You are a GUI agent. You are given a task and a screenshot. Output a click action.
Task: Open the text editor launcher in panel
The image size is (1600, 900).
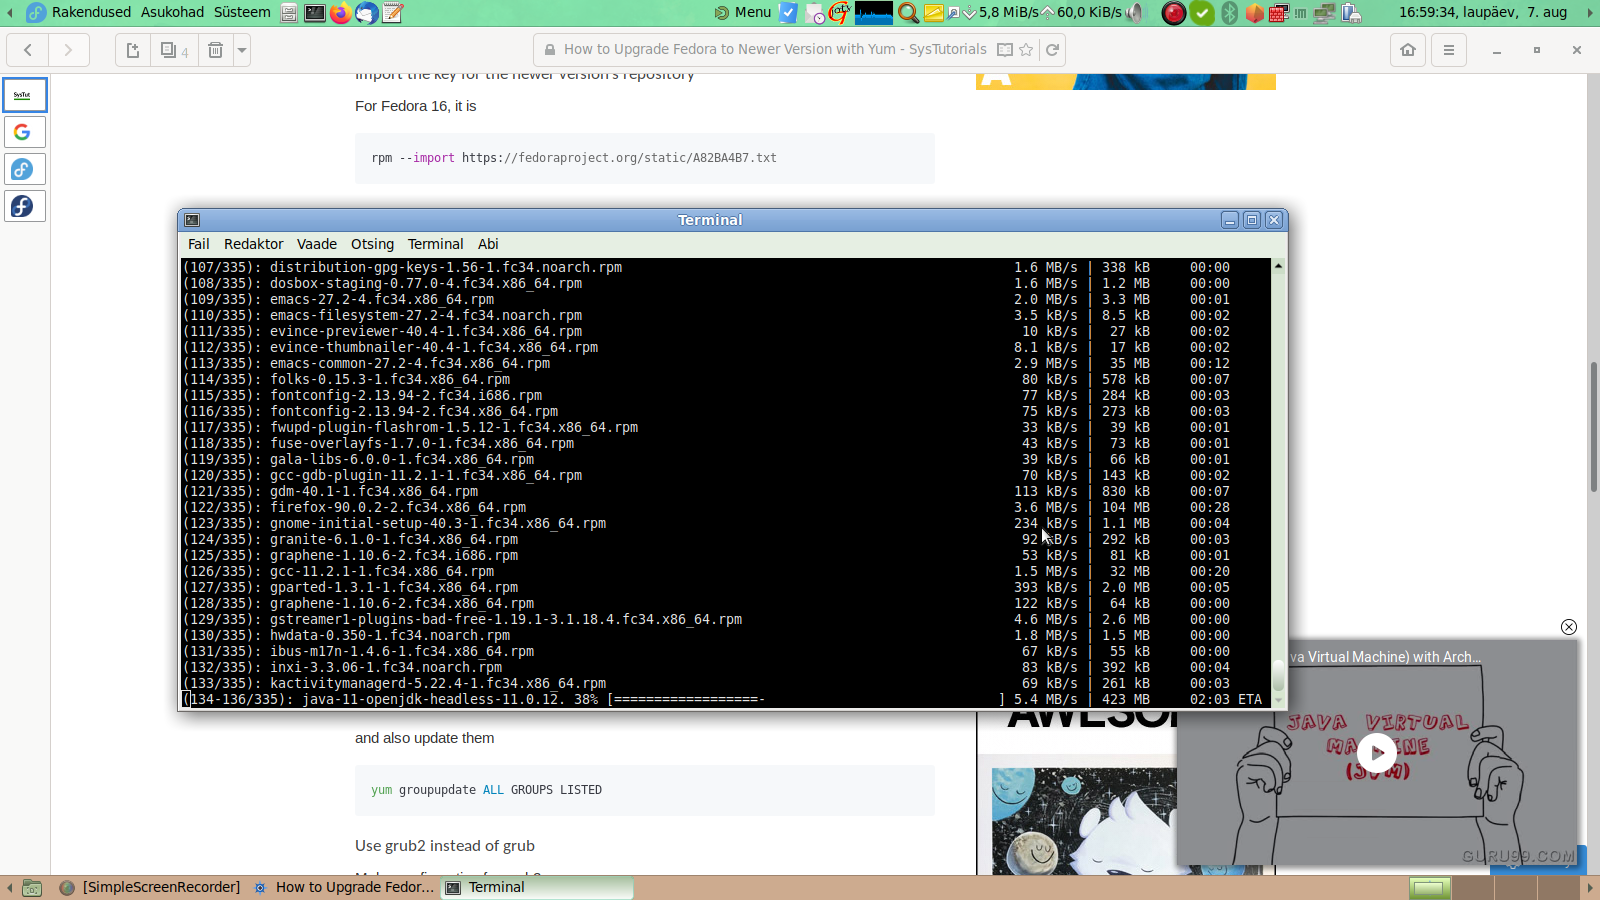[x=393, y=13]
